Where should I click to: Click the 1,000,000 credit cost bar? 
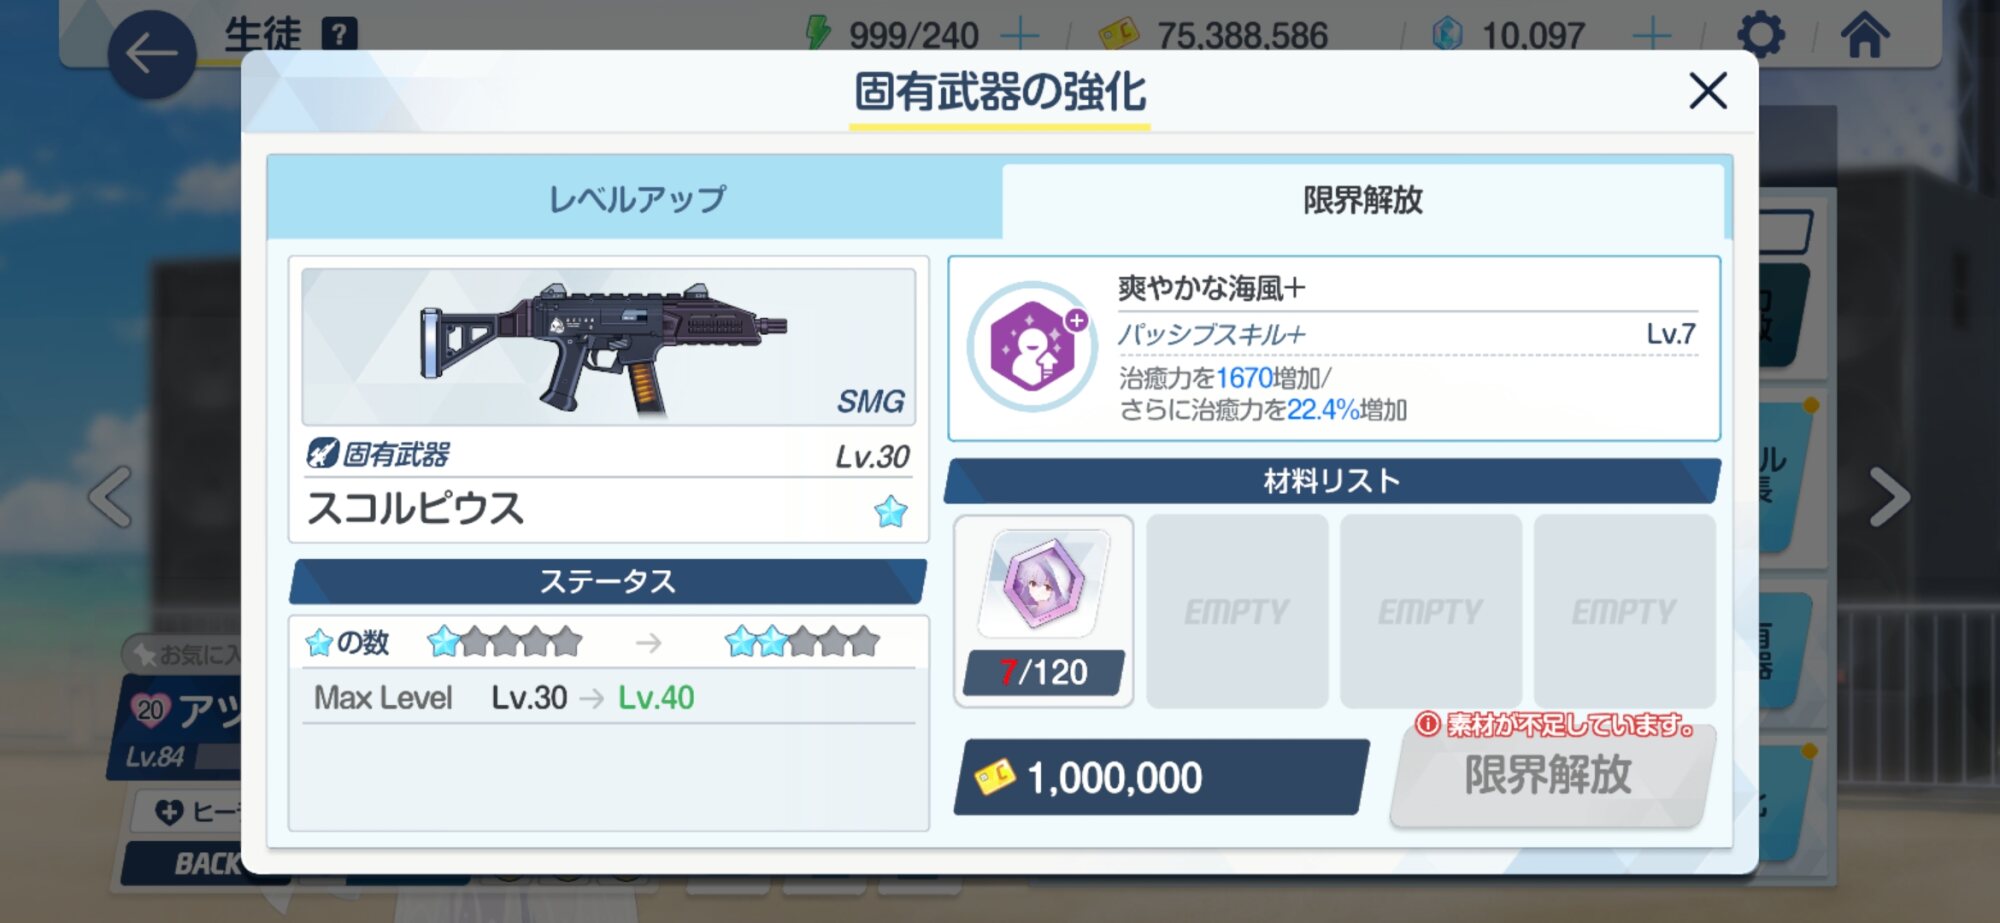tap(1161, 777)
